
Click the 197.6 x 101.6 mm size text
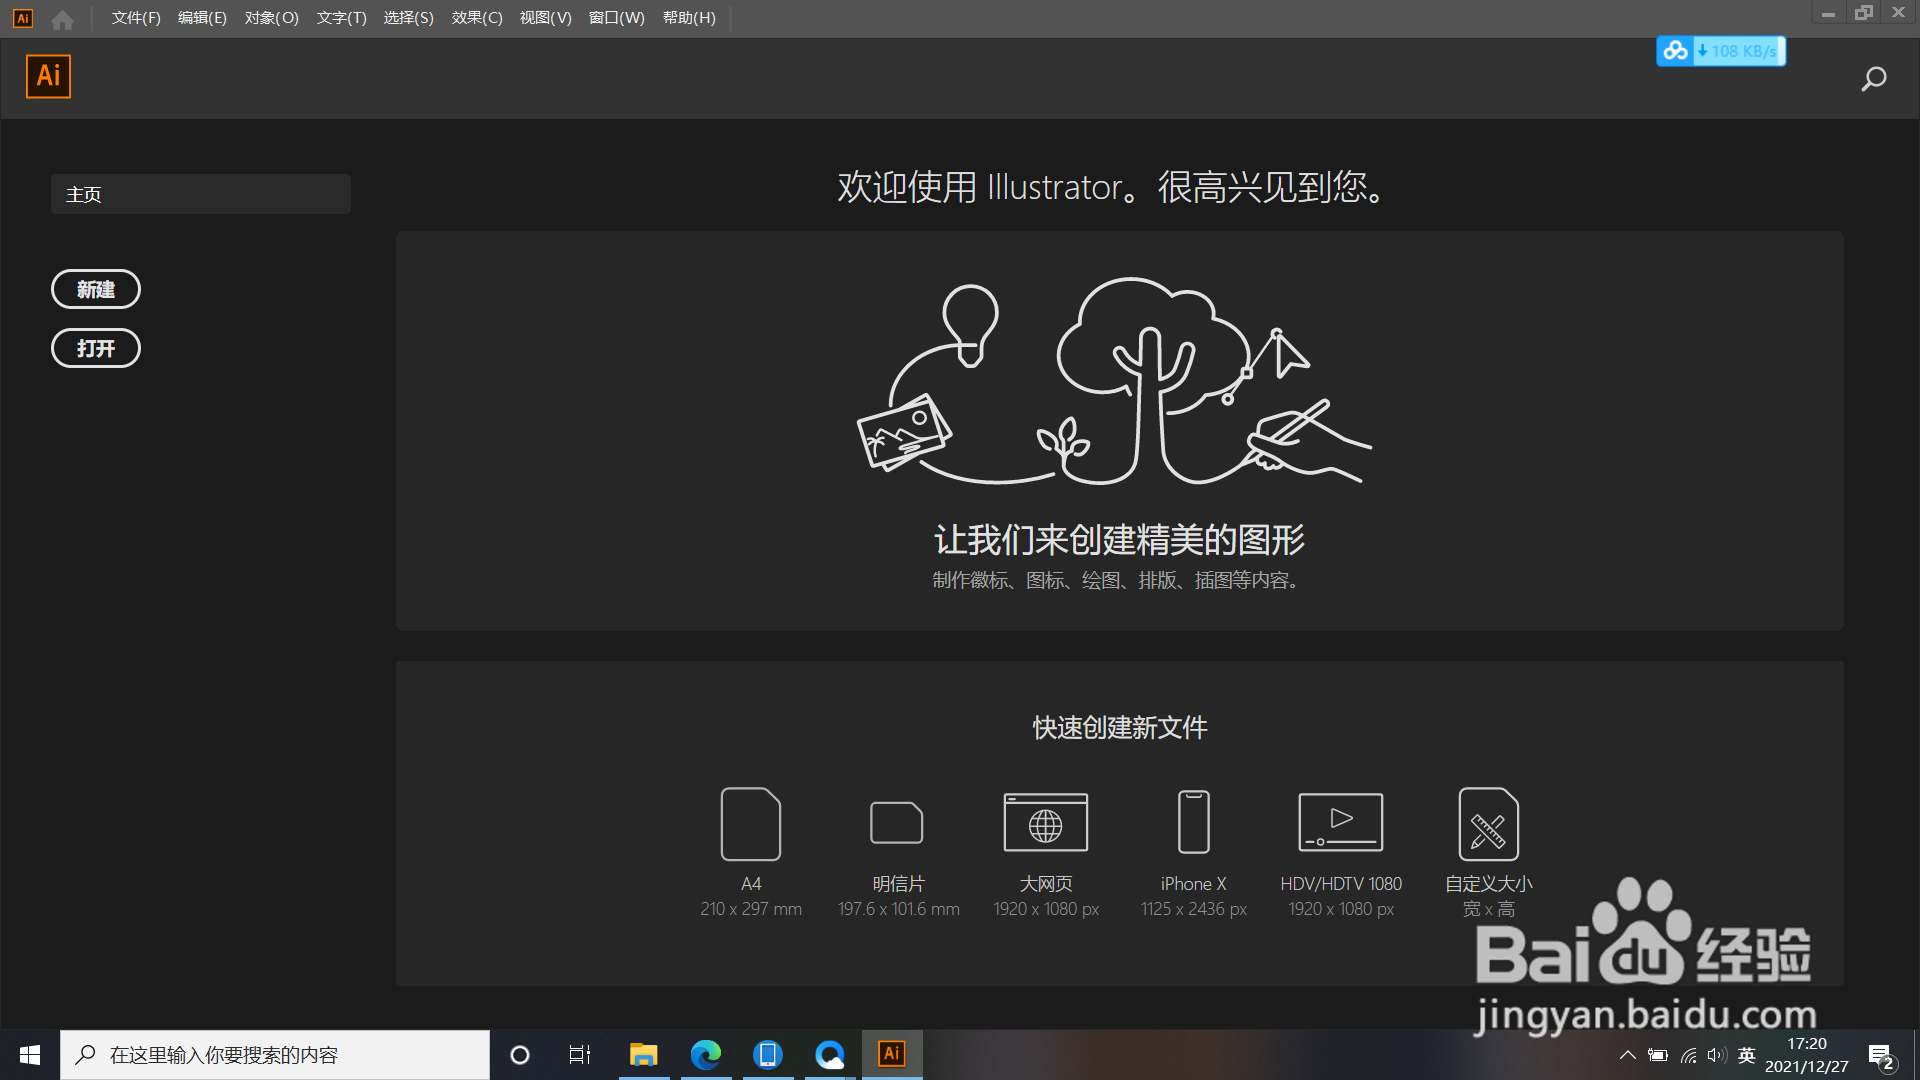898,909
